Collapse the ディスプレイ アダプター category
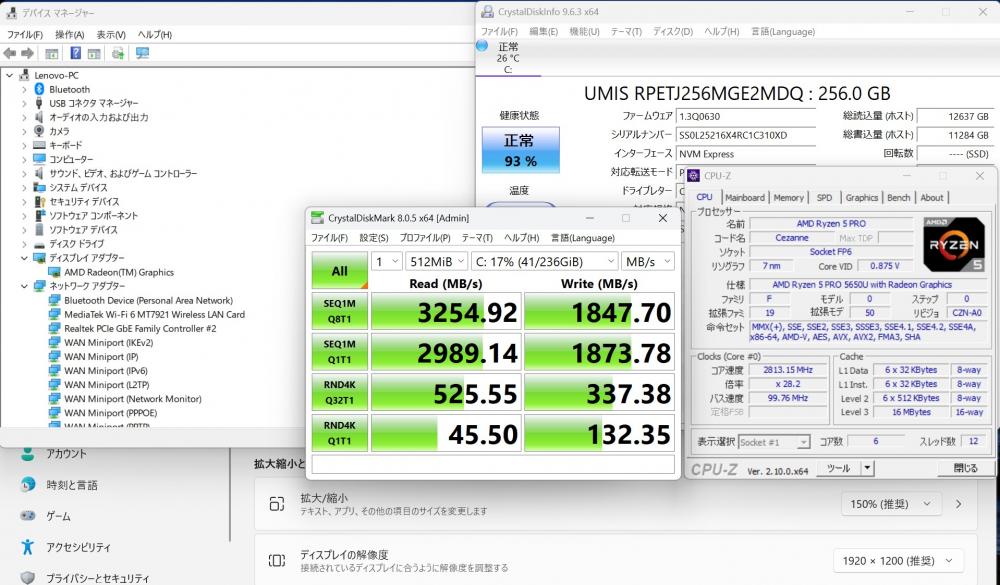 pyautogui.click(x=24, y=258)
